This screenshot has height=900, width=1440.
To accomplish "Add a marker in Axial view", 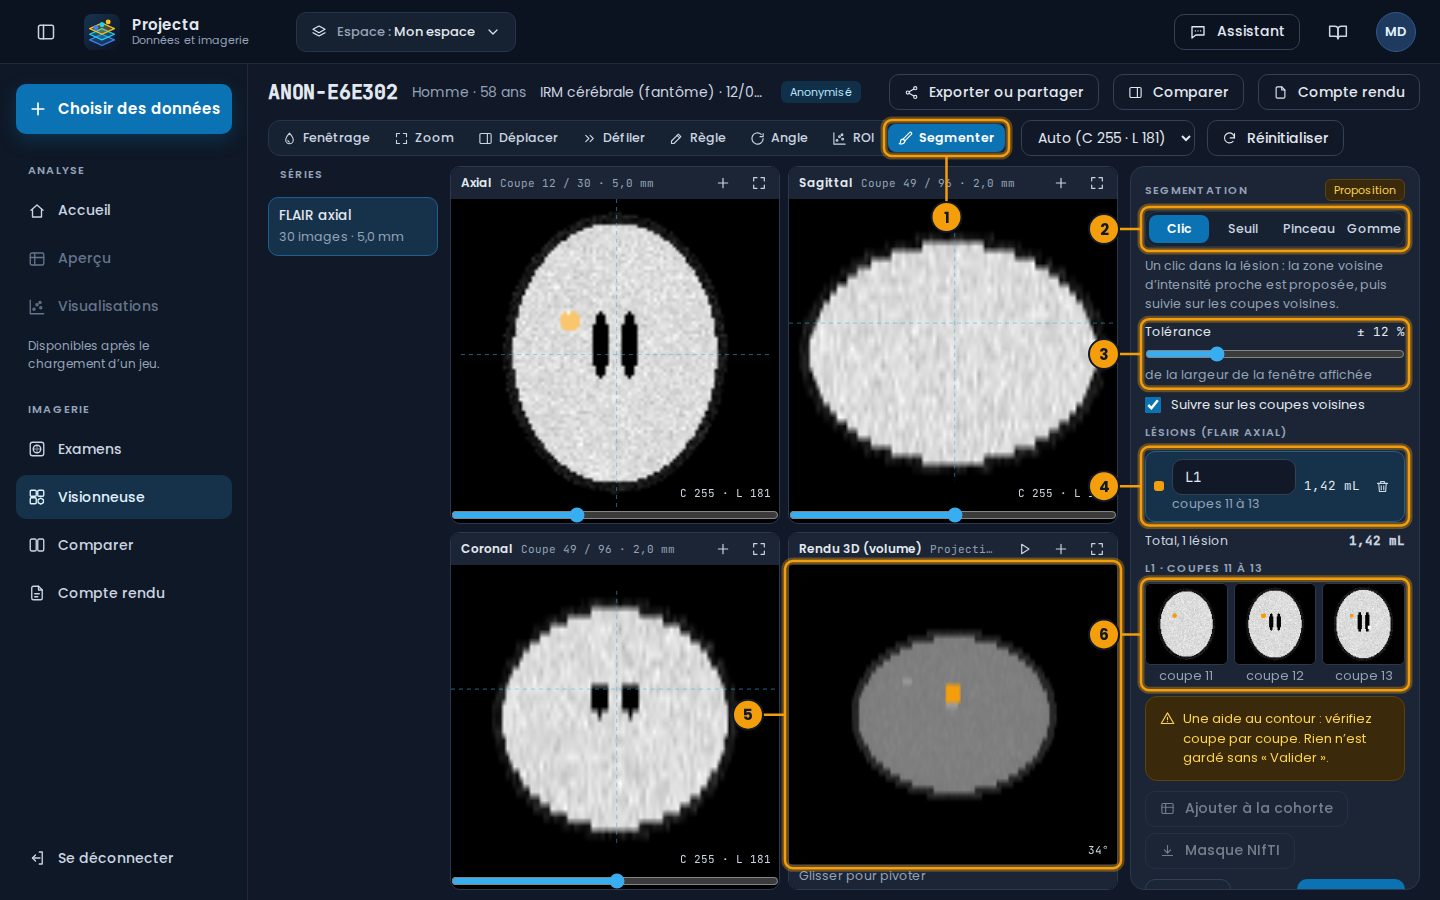I will click(x=723, y=183).
